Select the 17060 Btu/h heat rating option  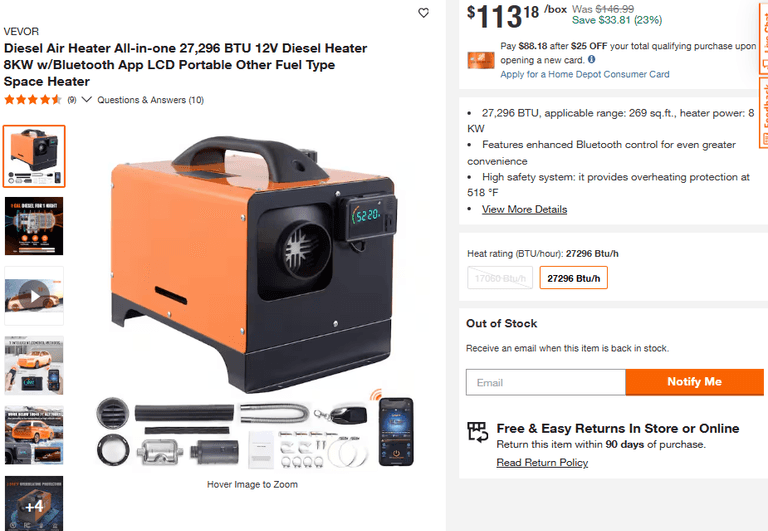point(500,278)
